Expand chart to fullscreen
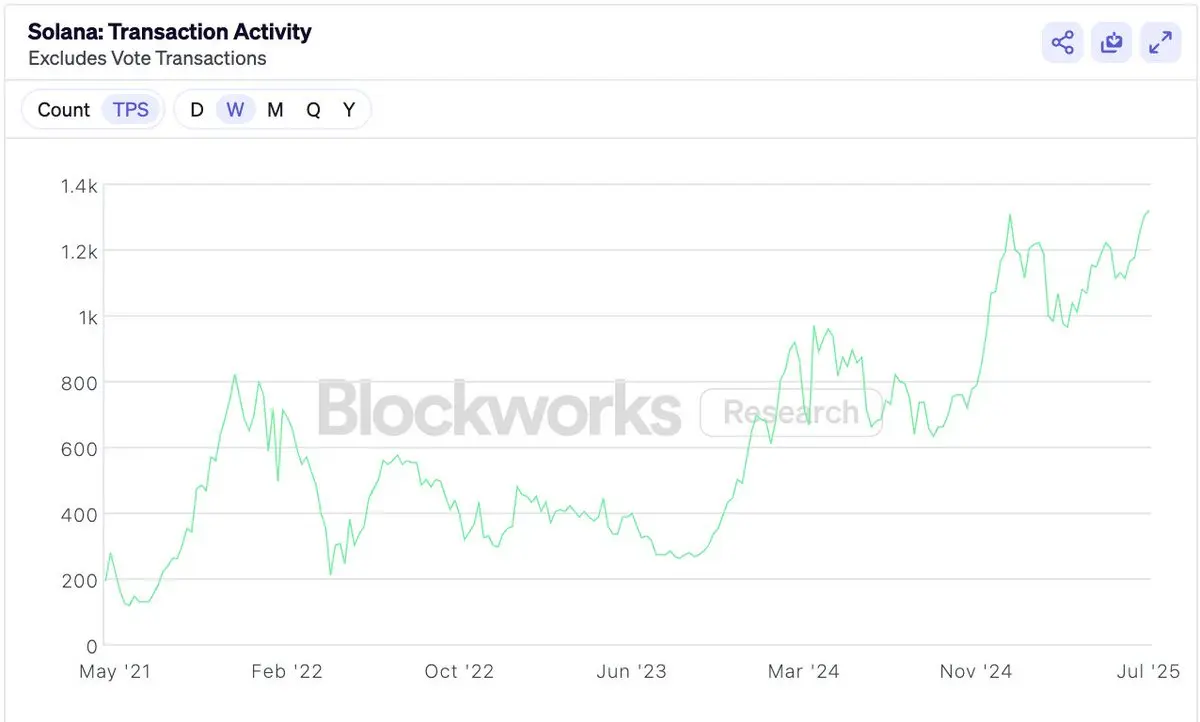Screen dimensions: 1200x722 coord(1160,43)
